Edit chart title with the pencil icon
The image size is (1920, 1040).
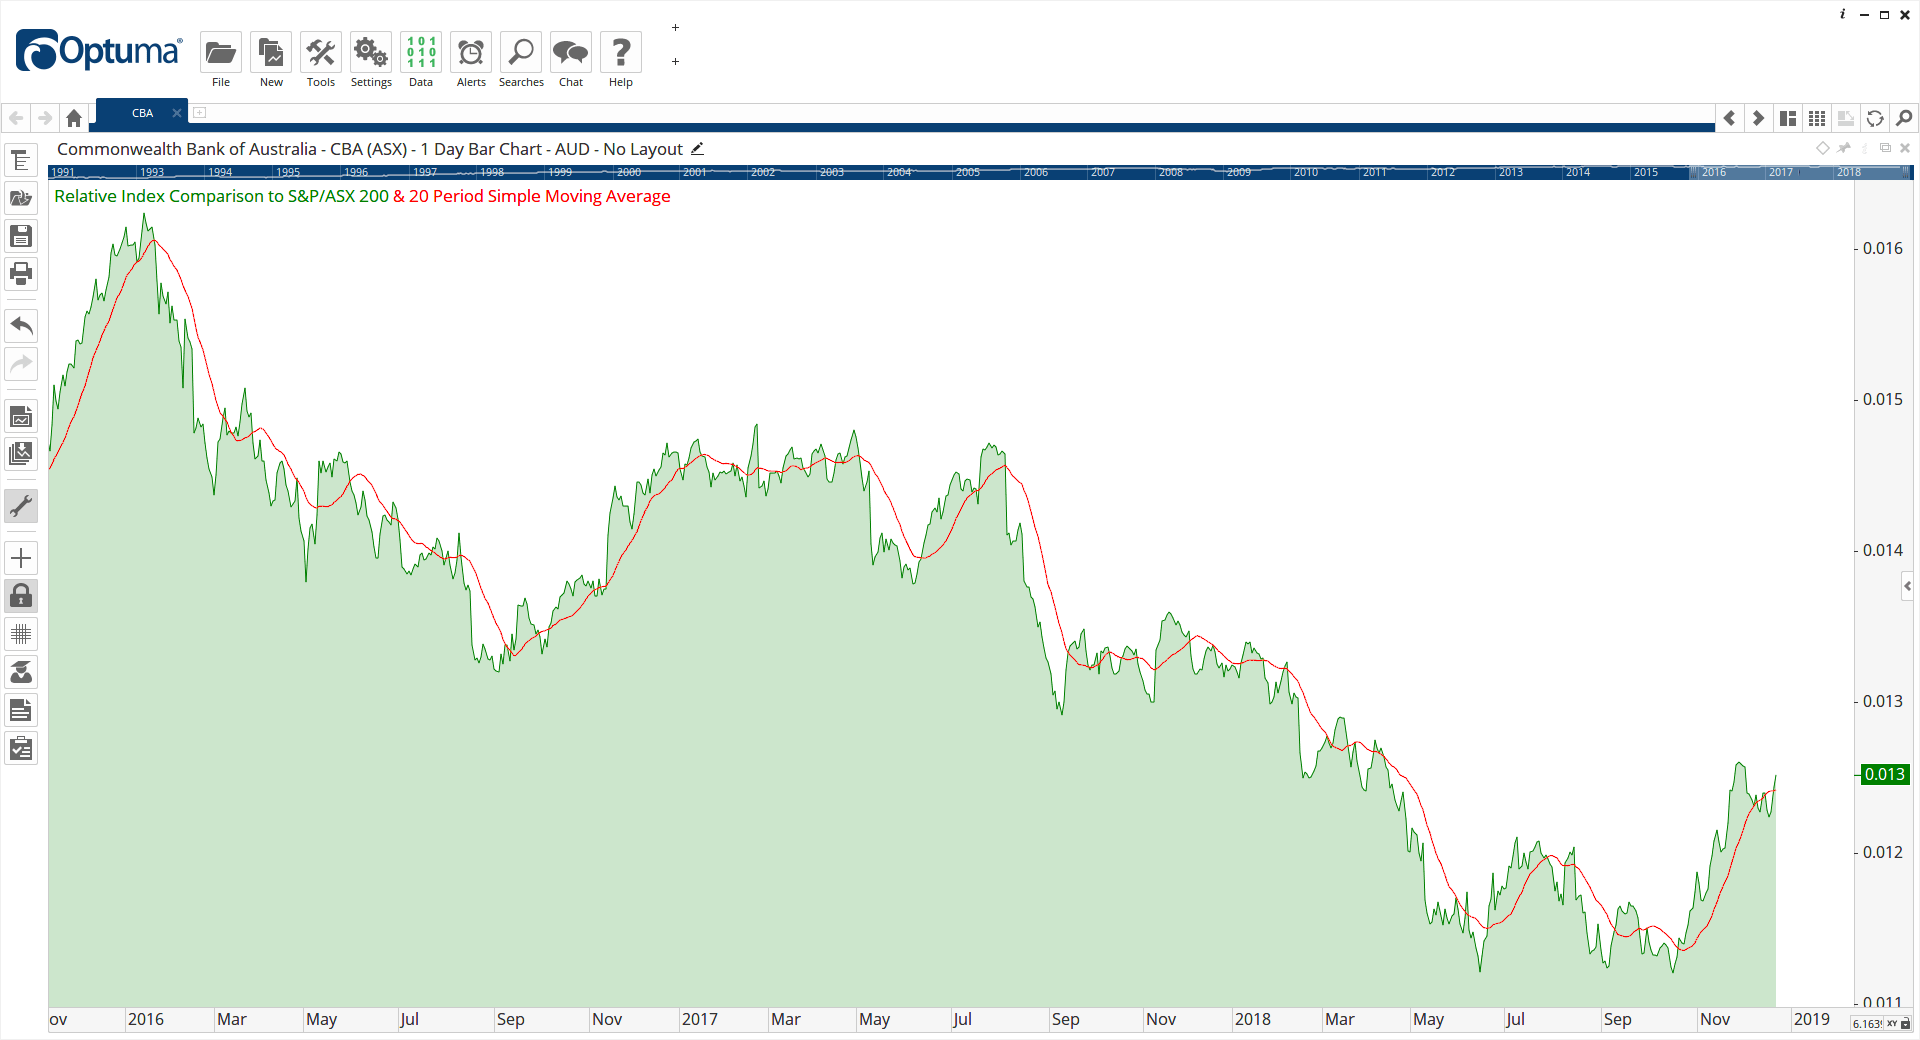(698, 149)
